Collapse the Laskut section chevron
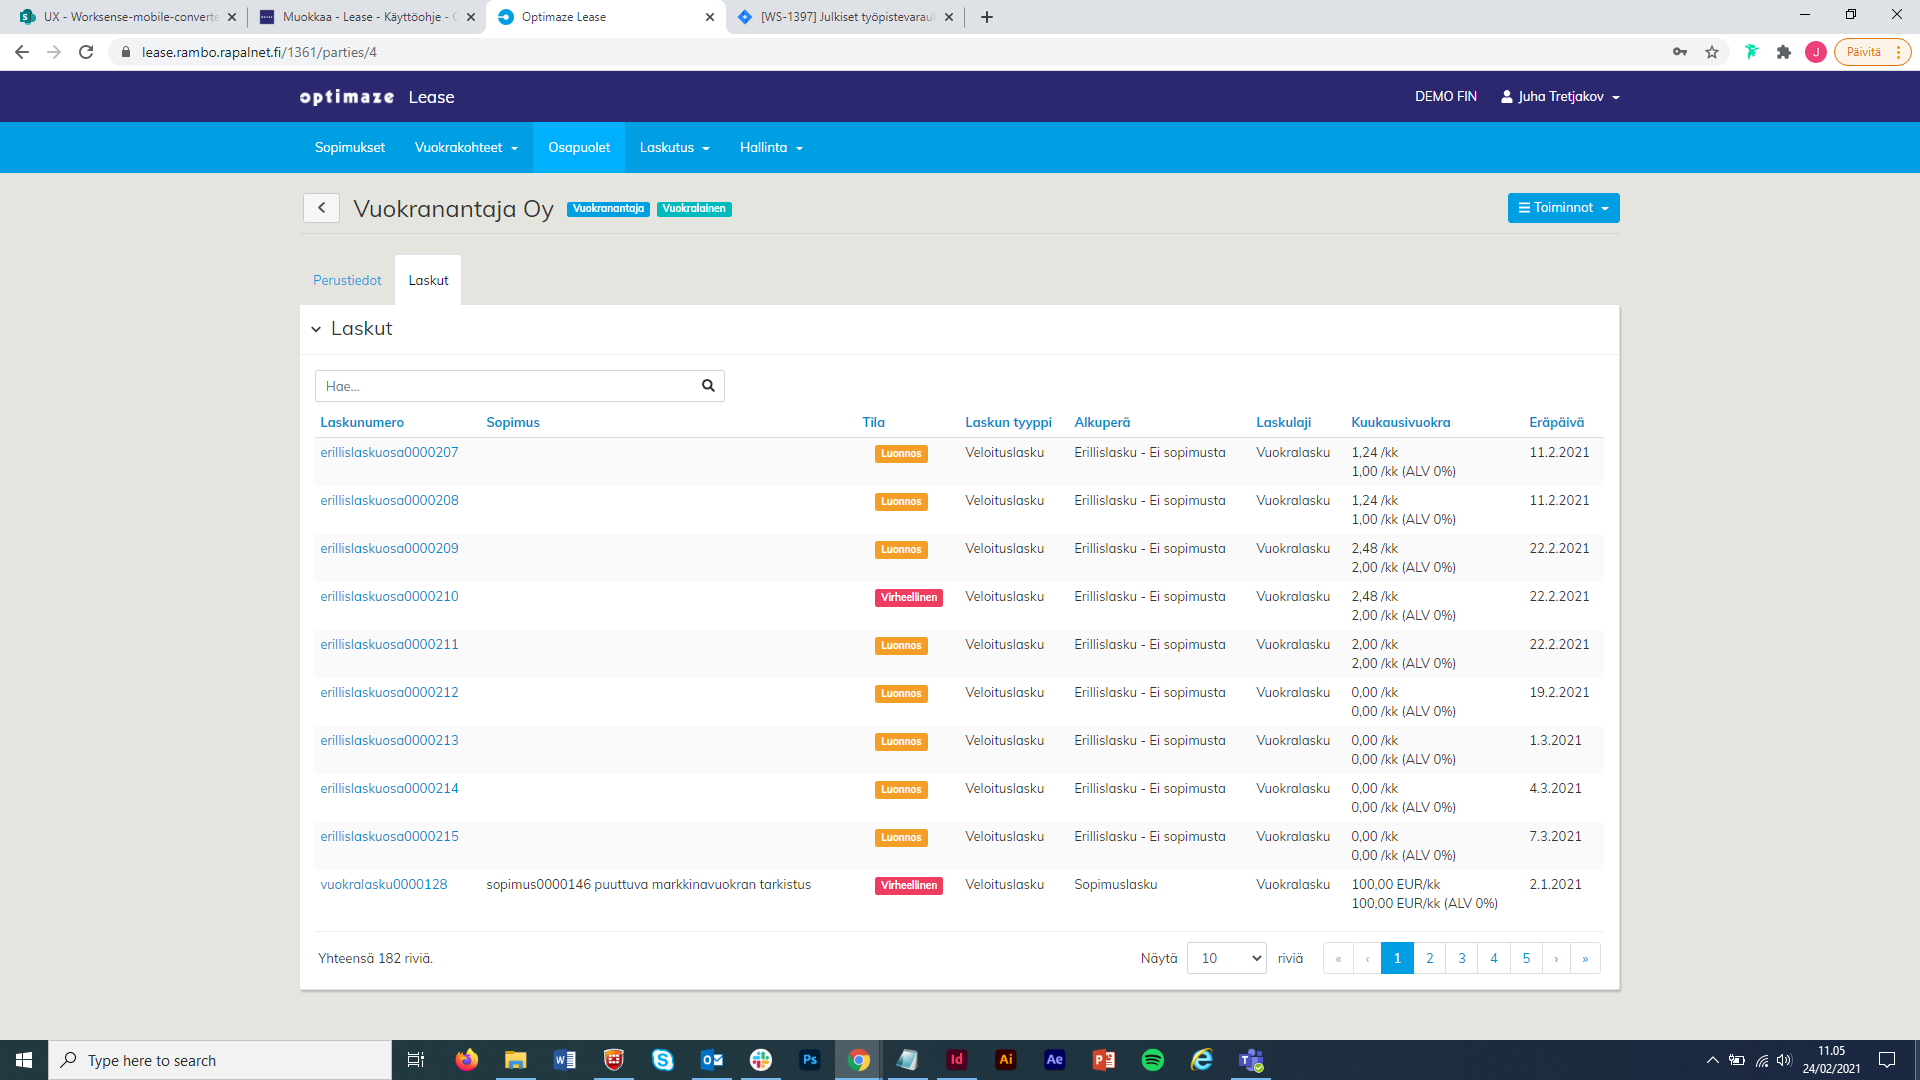This screenshot has width=1920, height=1080. [x=316, y=329]
